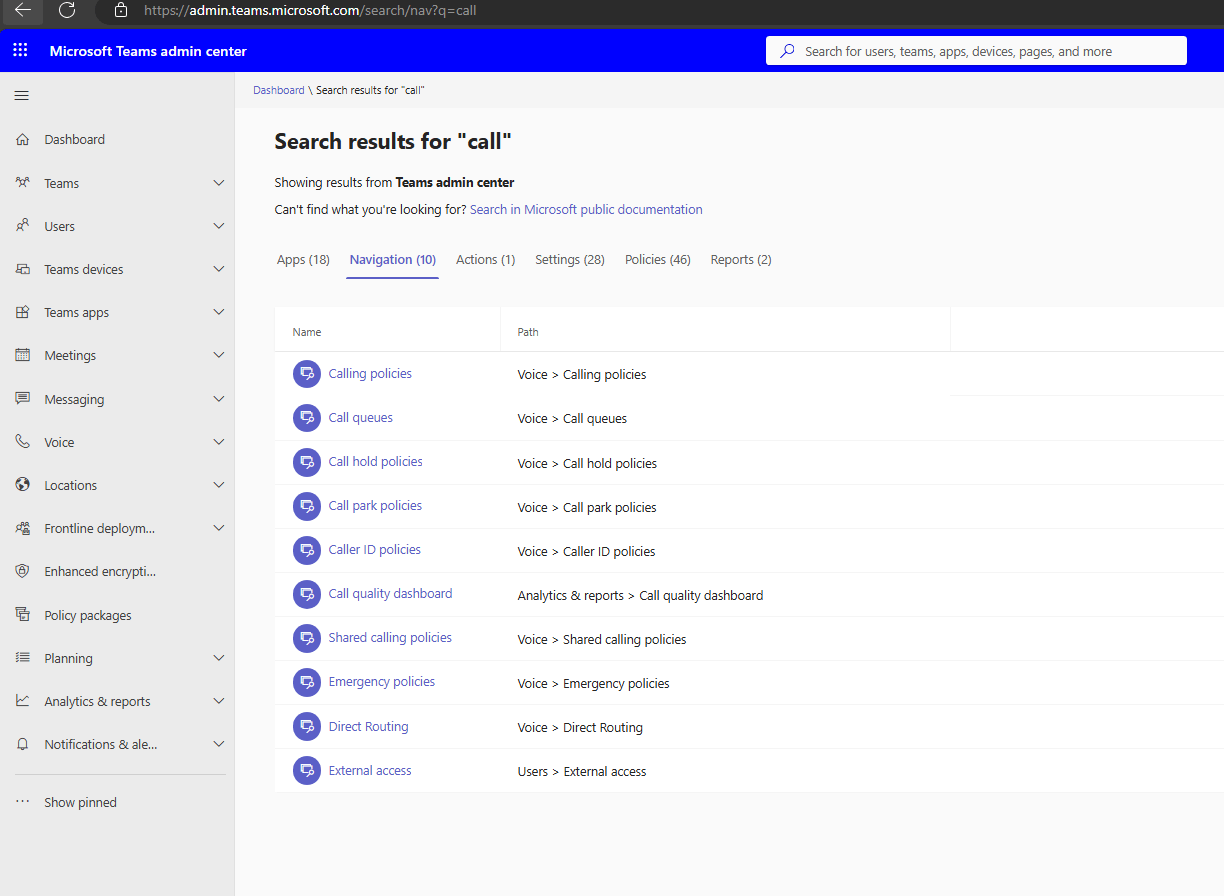Image resolution: width=1224 pixels, height=896 pixels.
Task: Expand the Locations chevron
Action: 219,485
